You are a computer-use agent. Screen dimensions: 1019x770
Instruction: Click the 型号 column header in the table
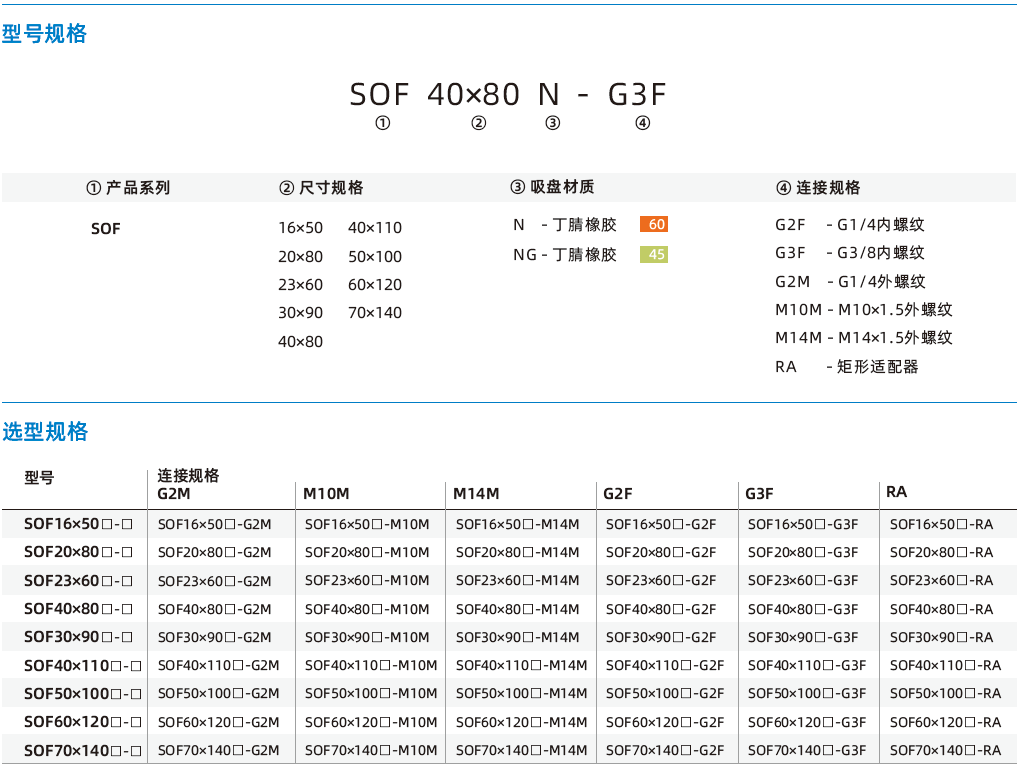(x=39, y=478)
